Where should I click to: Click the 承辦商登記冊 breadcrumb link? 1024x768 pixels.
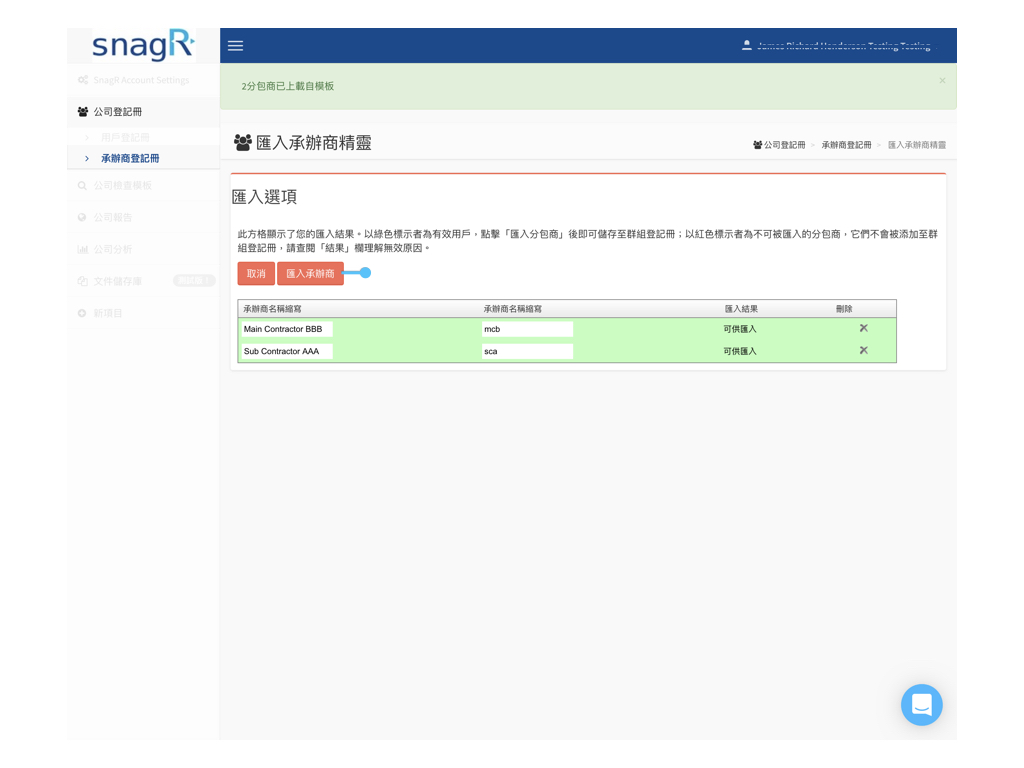coord(846,145)
